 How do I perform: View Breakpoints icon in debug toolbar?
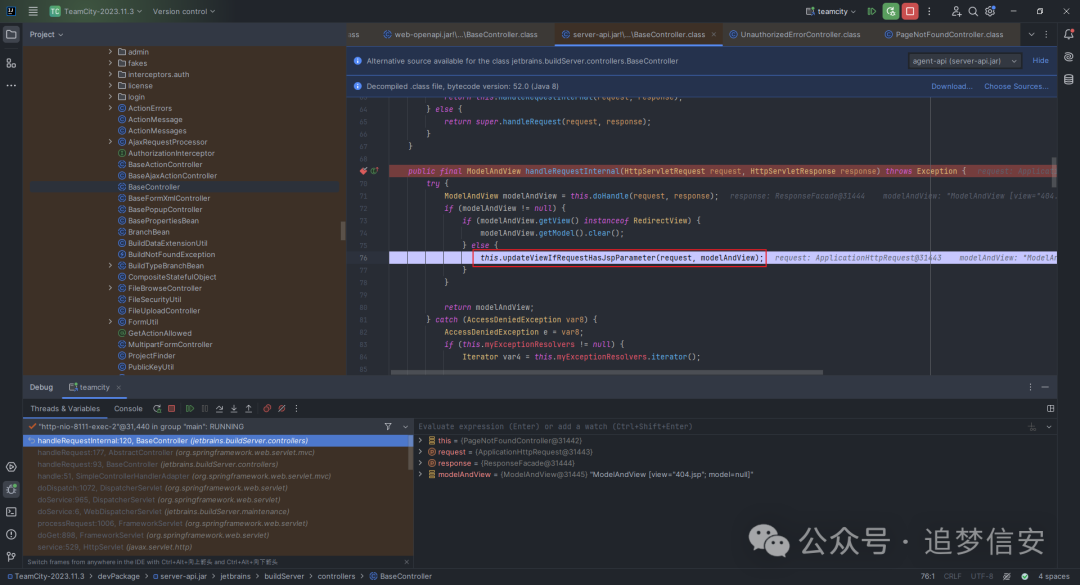point(267,409)
